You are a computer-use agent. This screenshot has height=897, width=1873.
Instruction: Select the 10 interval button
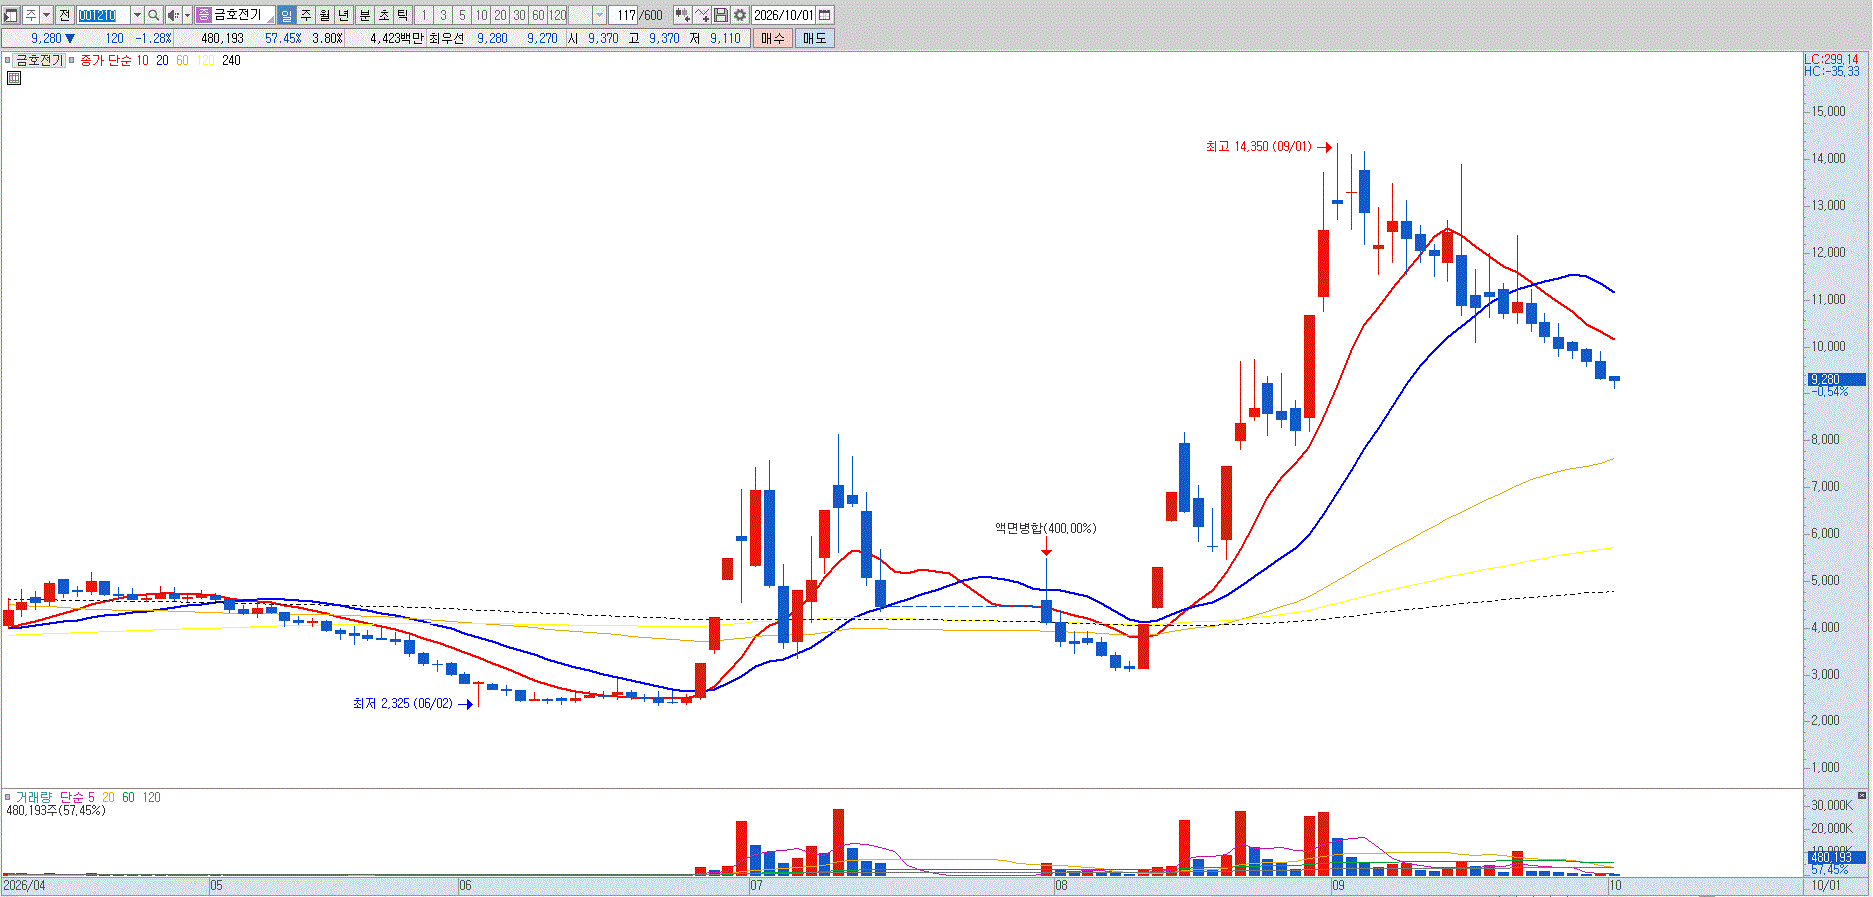[481, 15]
